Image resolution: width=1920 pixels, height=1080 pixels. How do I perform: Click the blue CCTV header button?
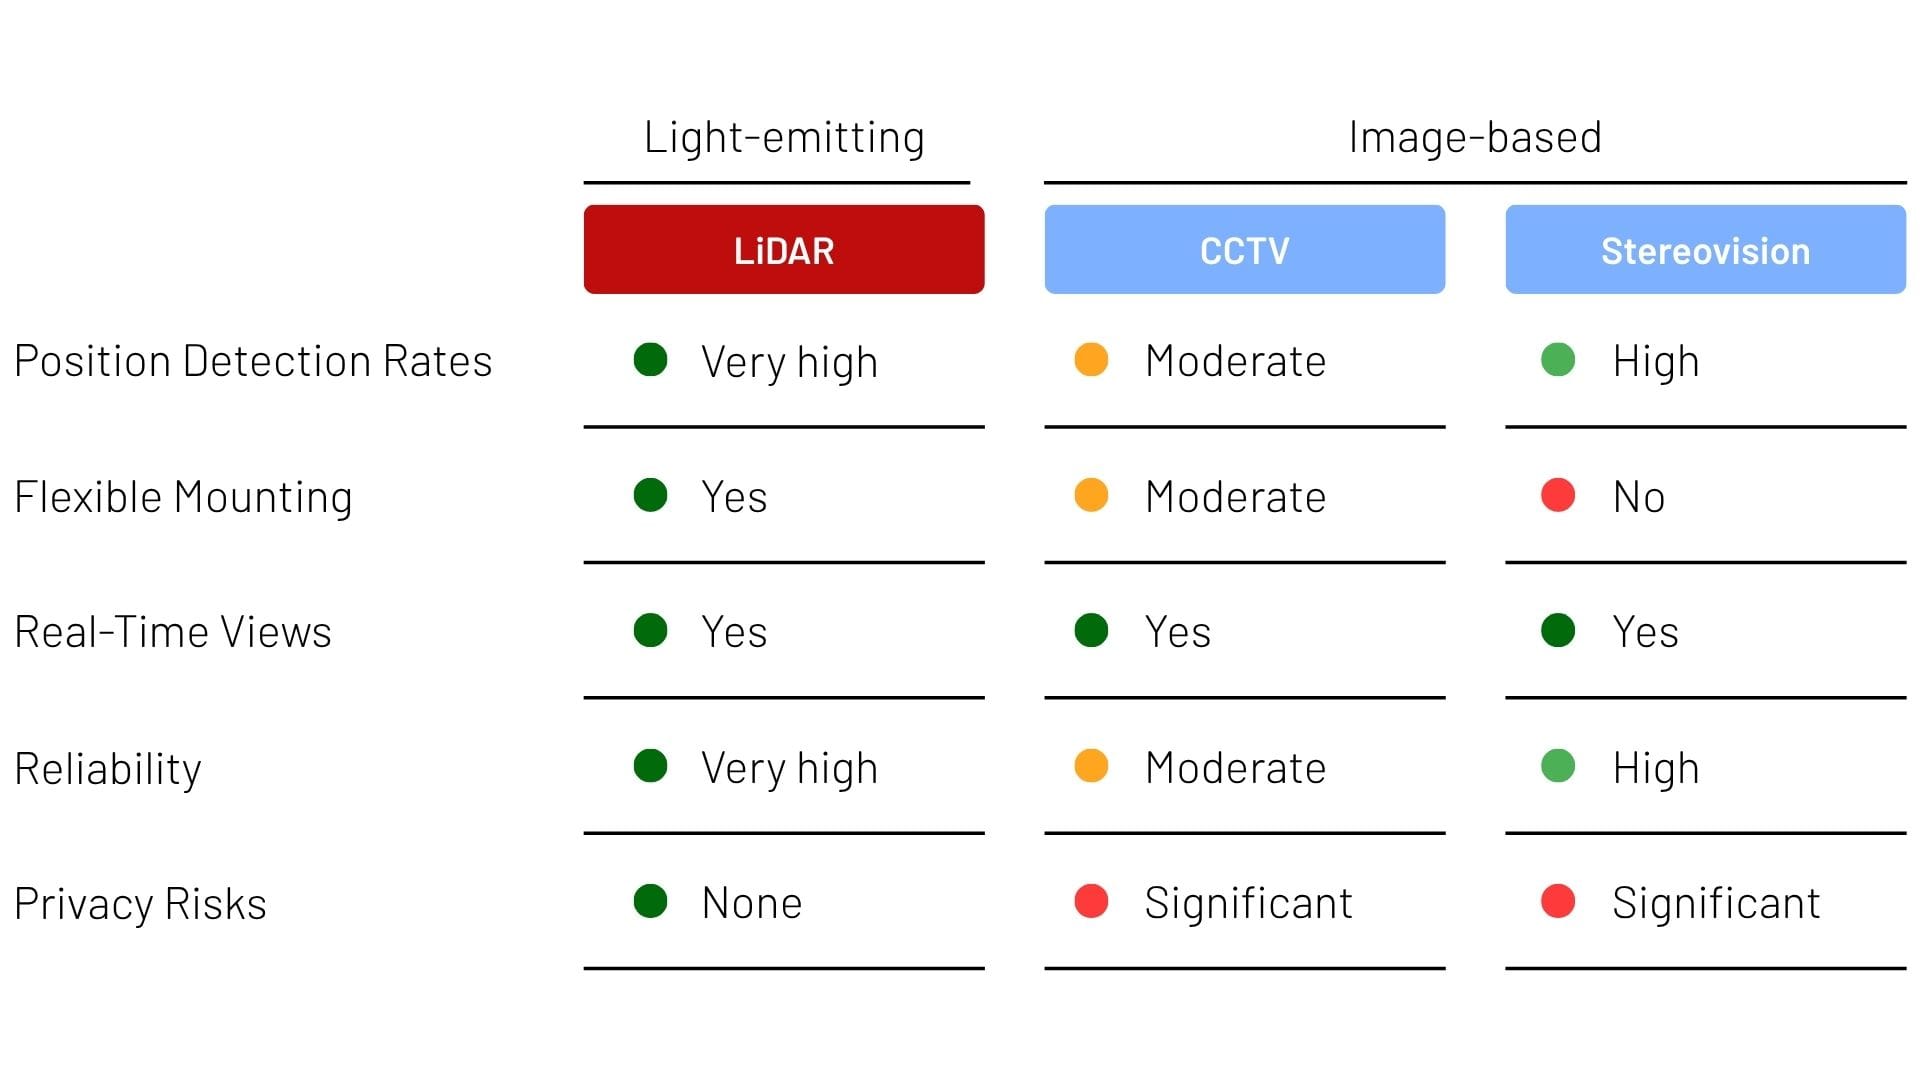tap(1244, 250)
